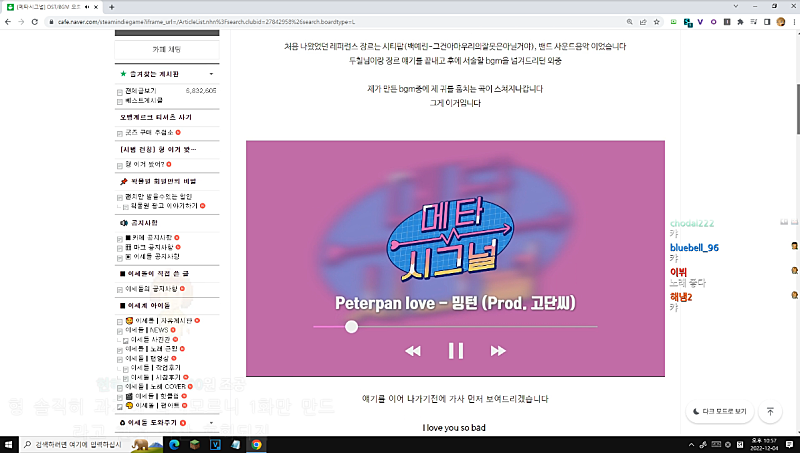Screen dimensions: 800x453
Task: Click the scroll-to-top arrow button
Action: point(770,411)
